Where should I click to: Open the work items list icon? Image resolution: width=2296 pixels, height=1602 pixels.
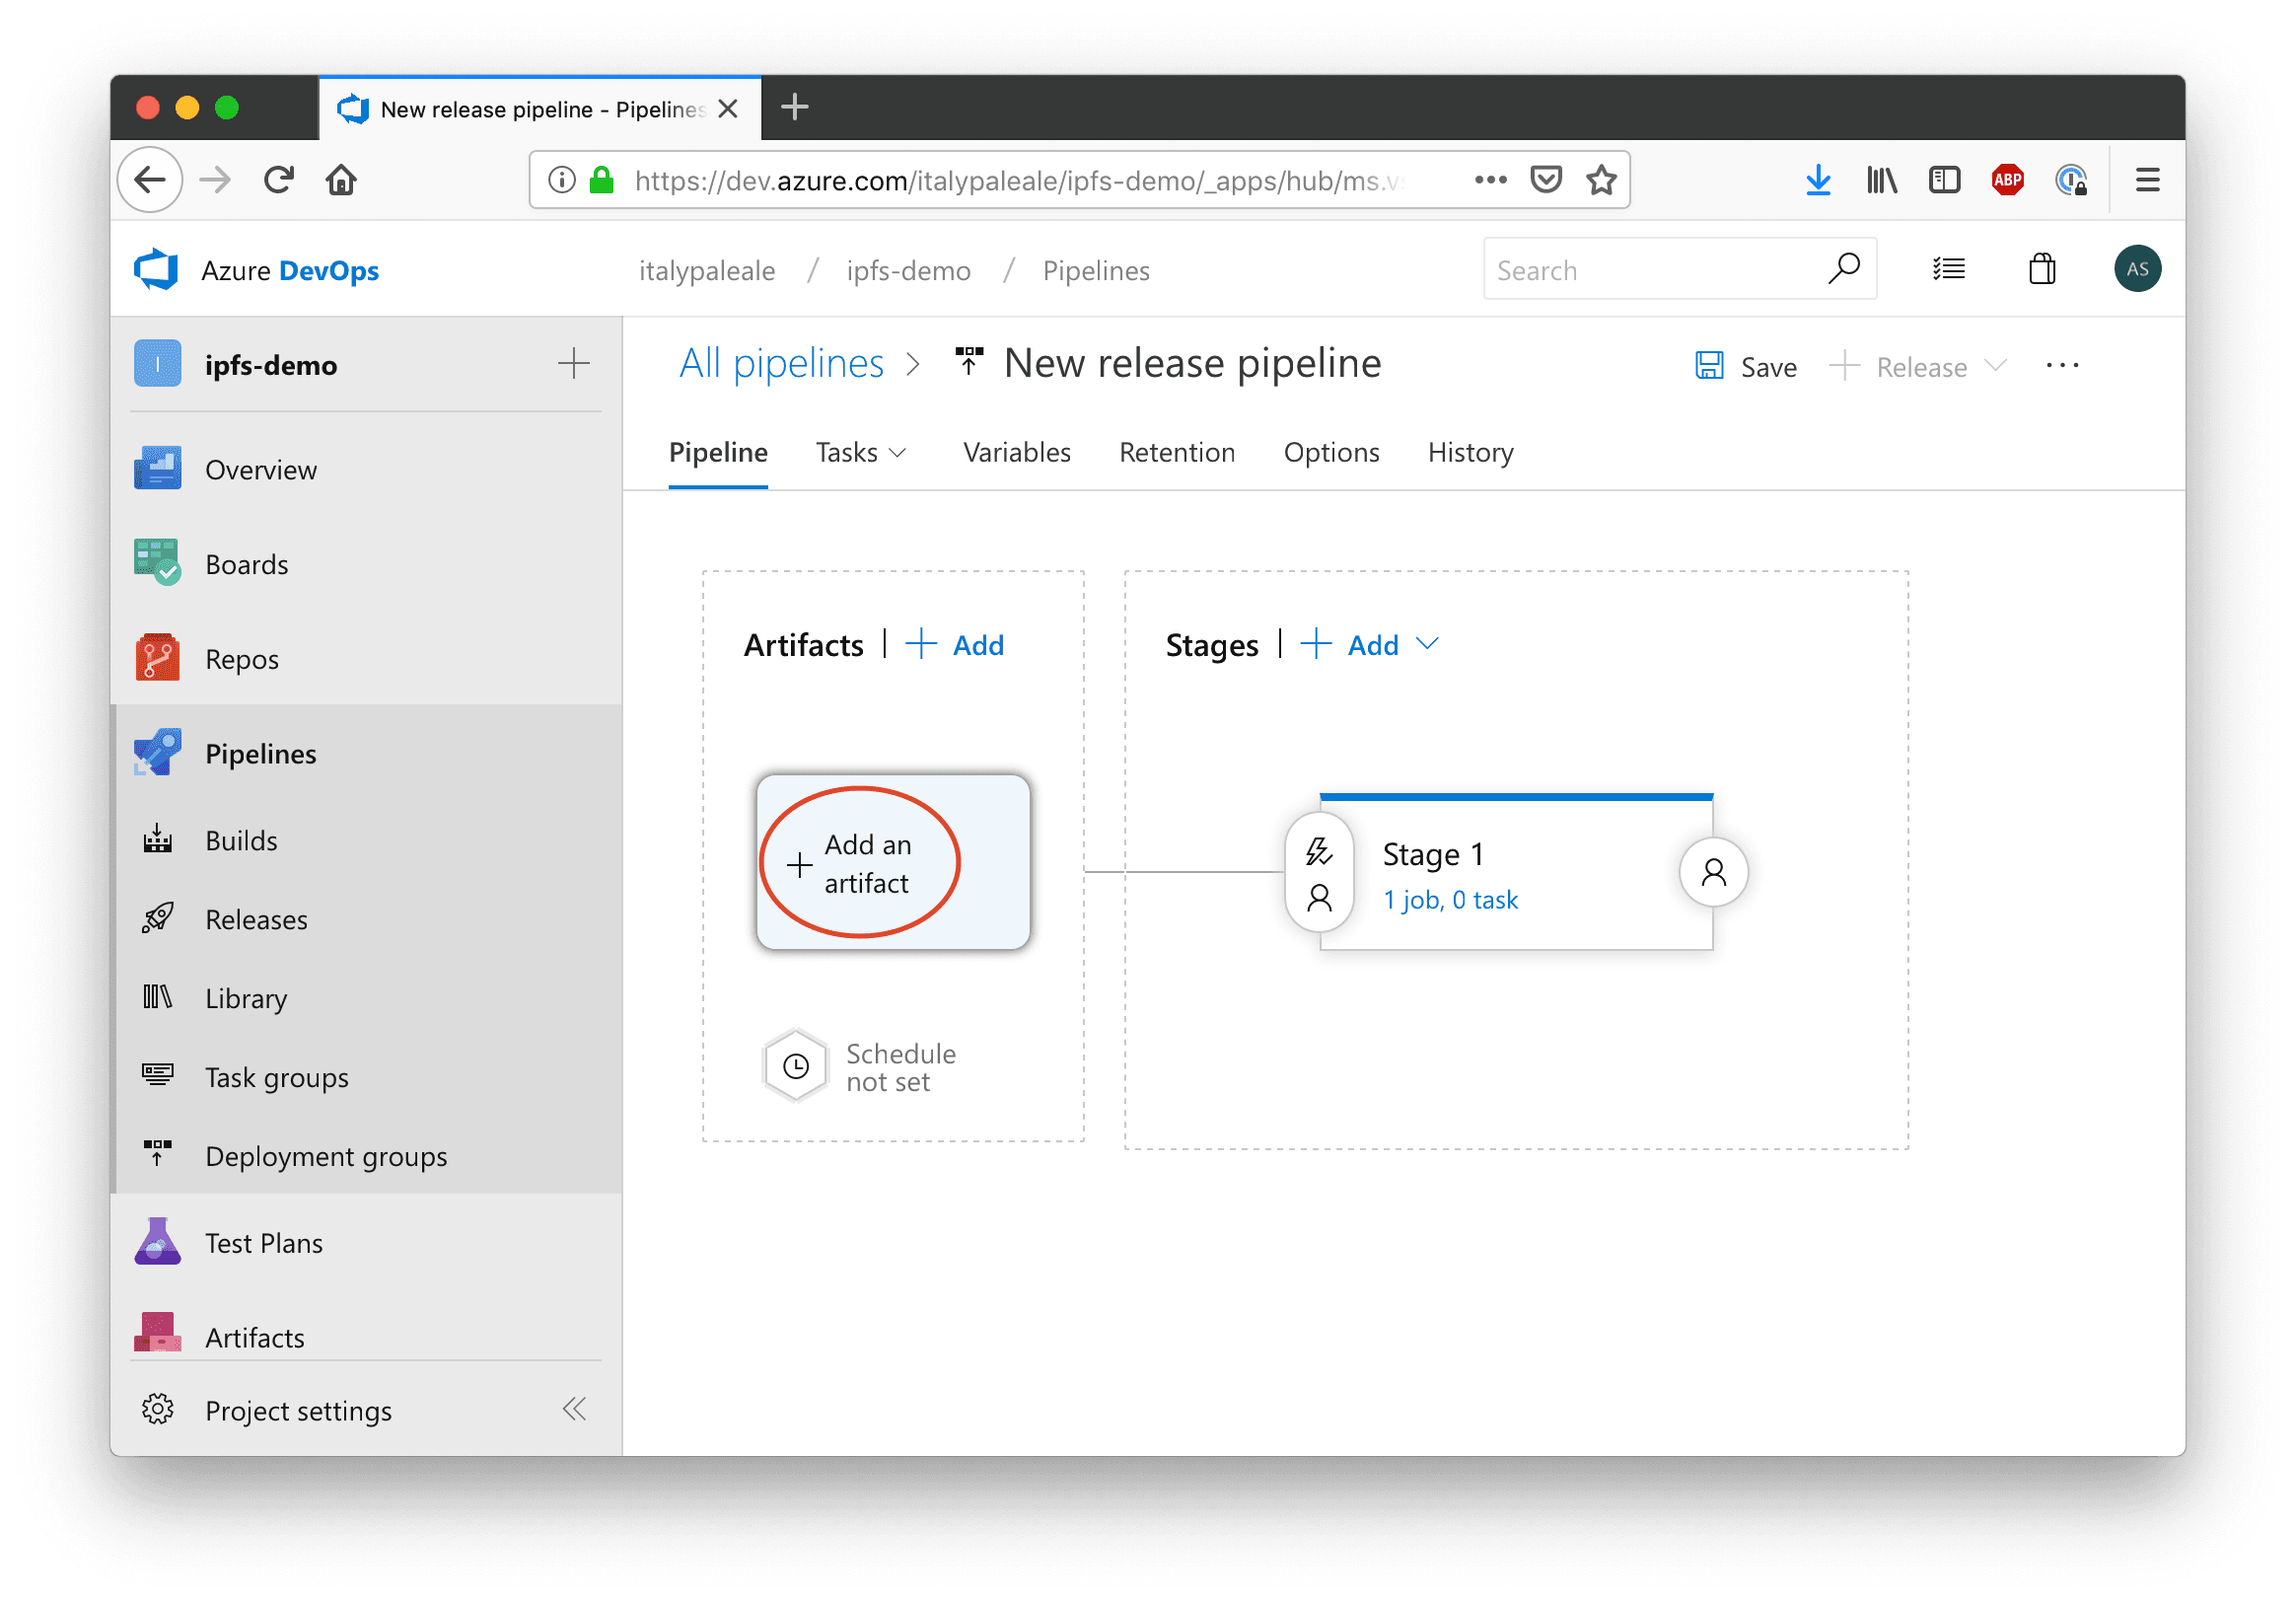tap(1949, 269)
